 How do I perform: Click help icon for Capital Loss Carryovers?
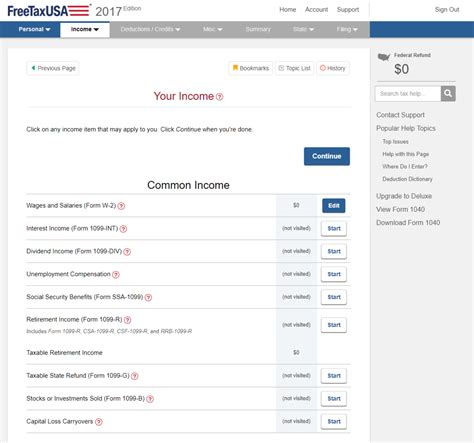[99, 422]
